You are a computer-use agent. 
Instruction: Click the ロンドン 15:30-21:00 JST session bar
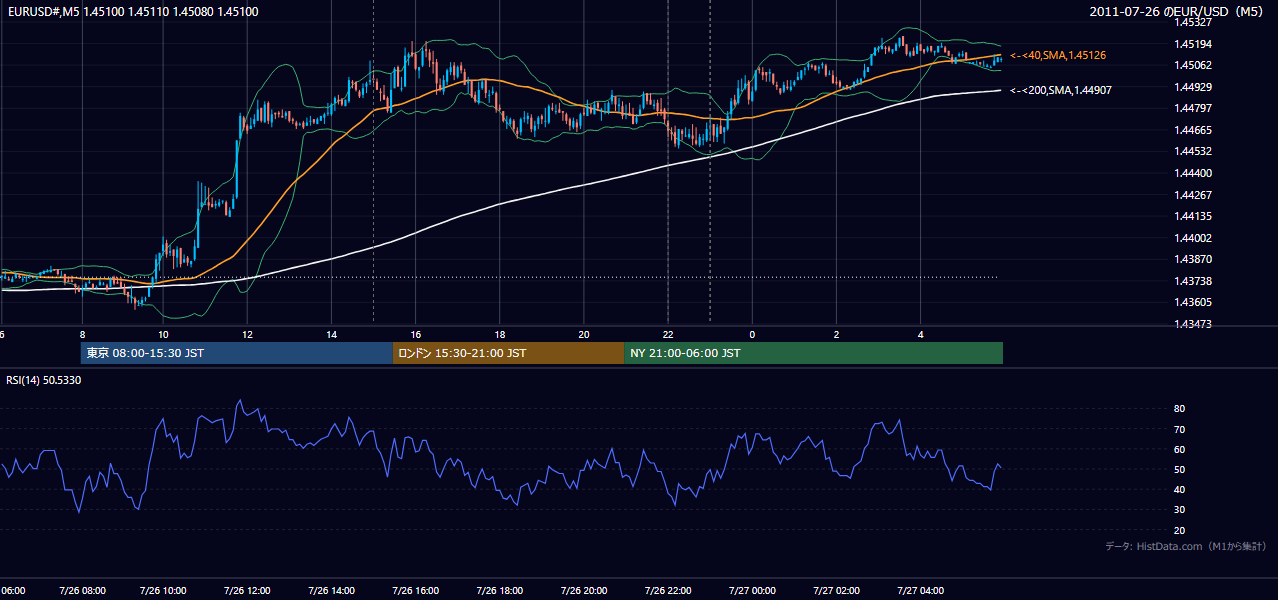click(508, 353)
